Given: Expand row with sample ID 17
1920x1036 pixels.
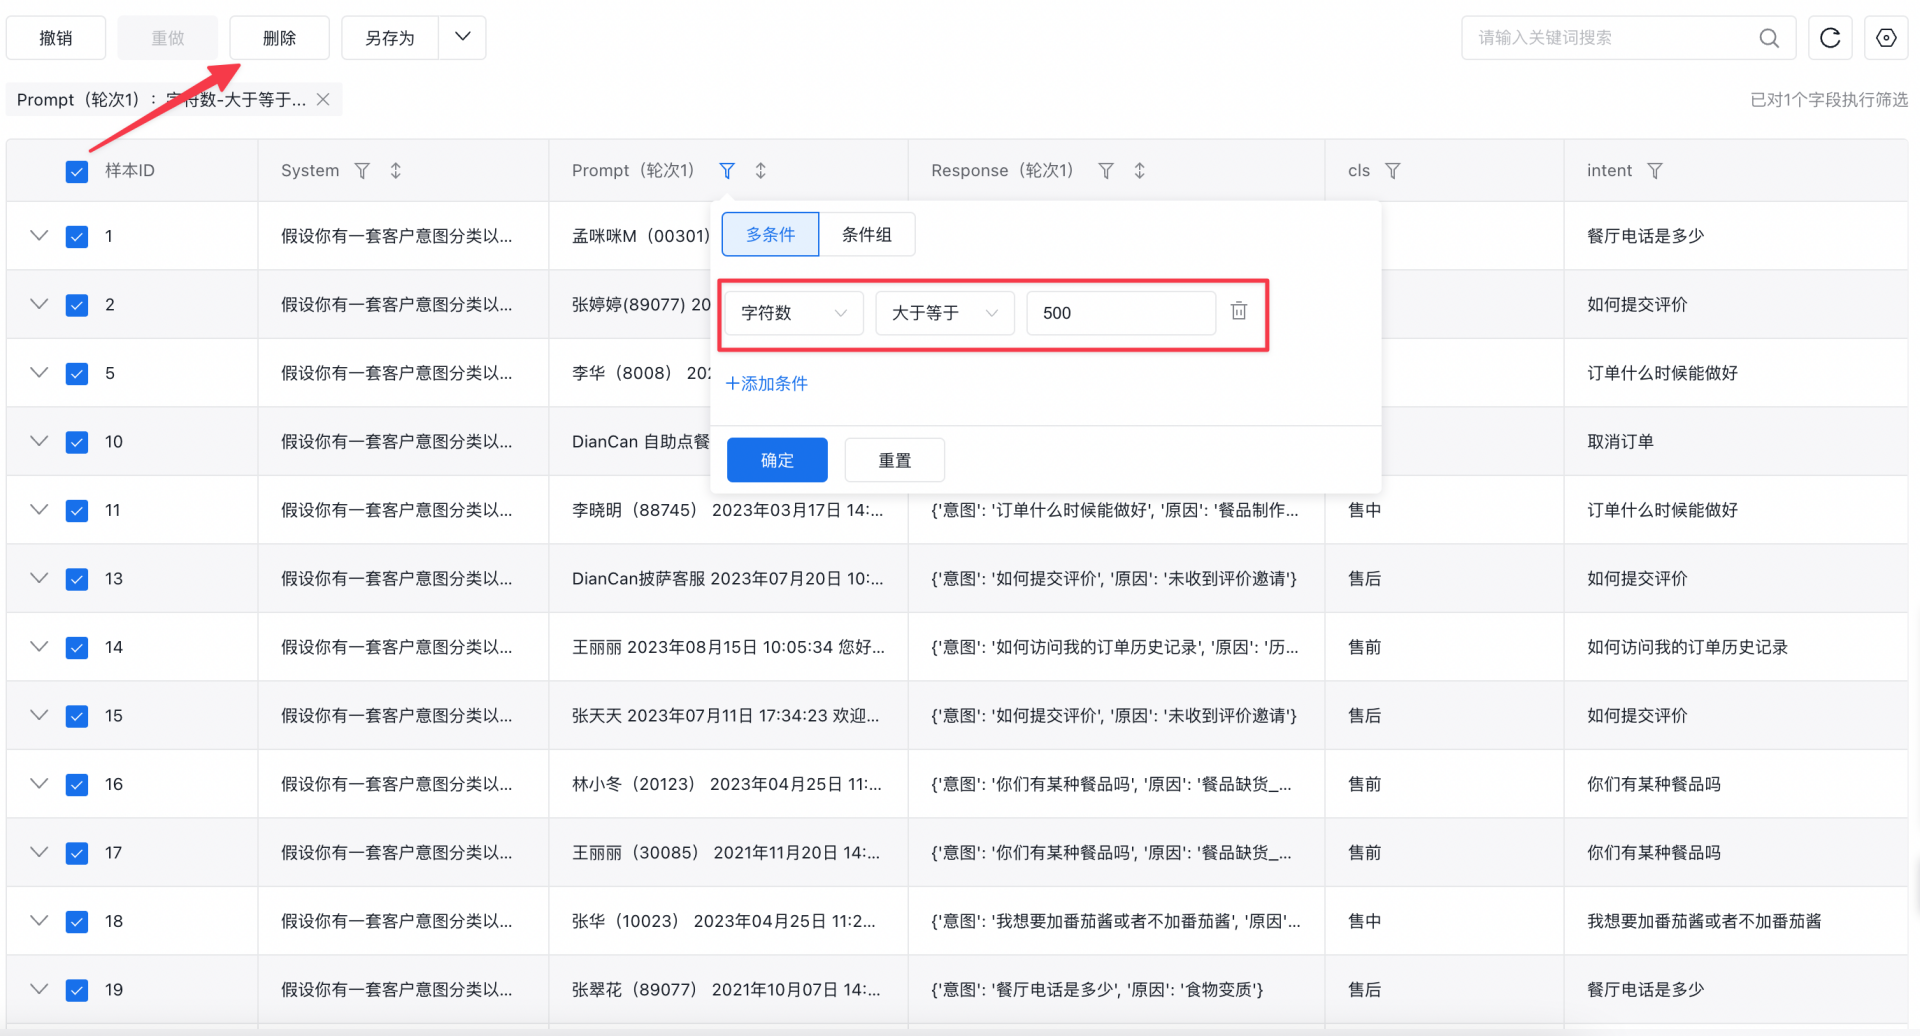Looking at the screenshot, I should [39, 852].
